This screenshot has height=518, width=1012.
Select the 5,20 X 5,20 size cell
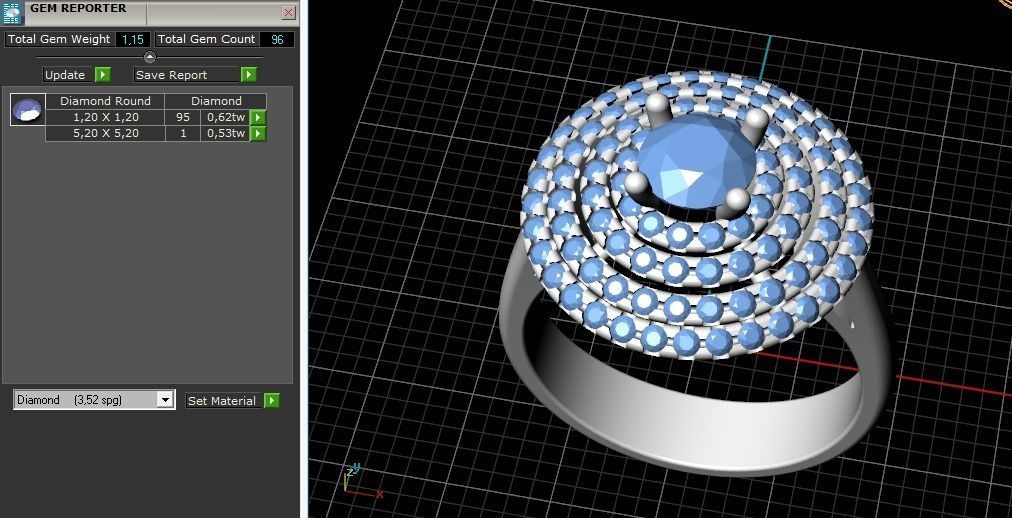pyautogui.click(x=105, y=134)
